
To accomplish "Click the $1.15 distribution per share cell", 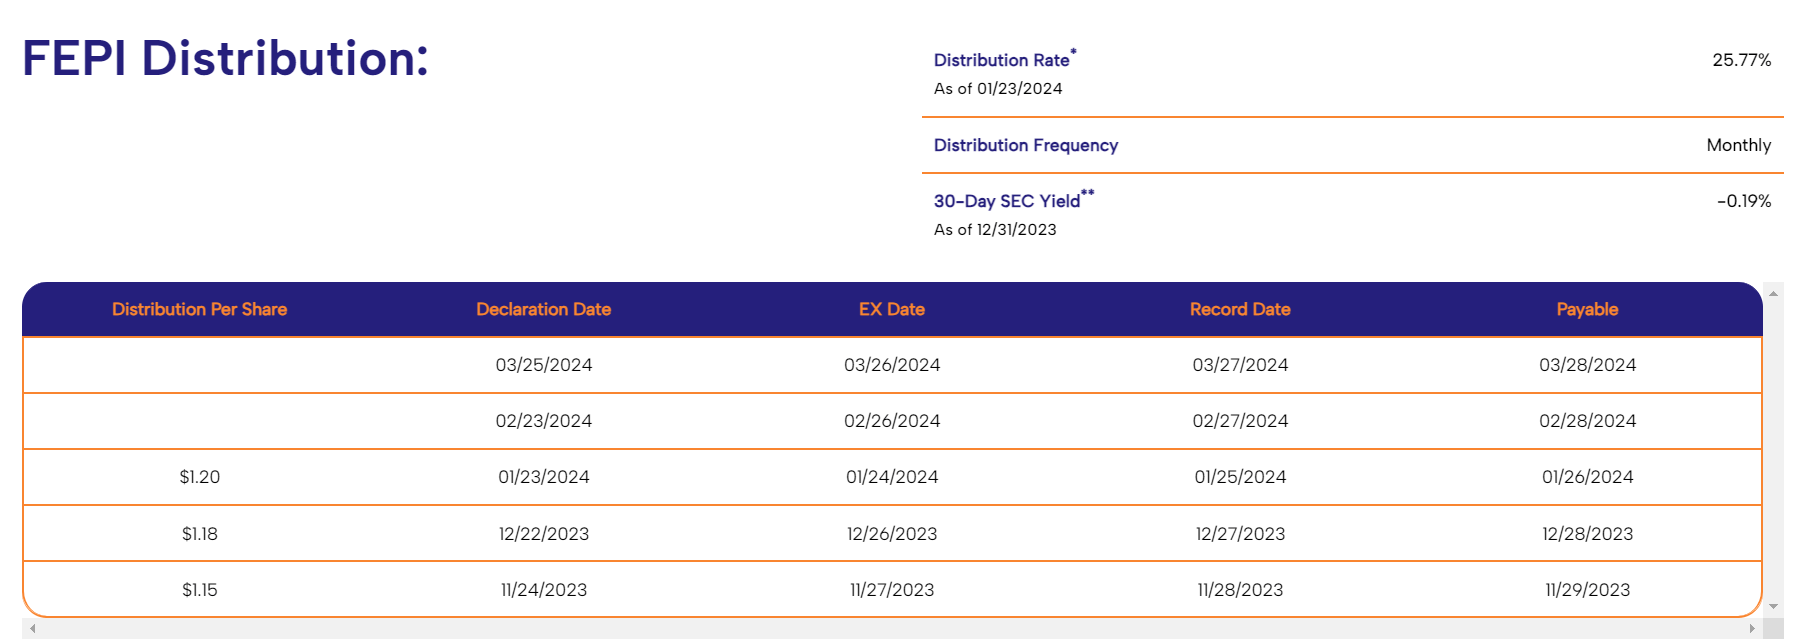I will [x=199, y=590].
